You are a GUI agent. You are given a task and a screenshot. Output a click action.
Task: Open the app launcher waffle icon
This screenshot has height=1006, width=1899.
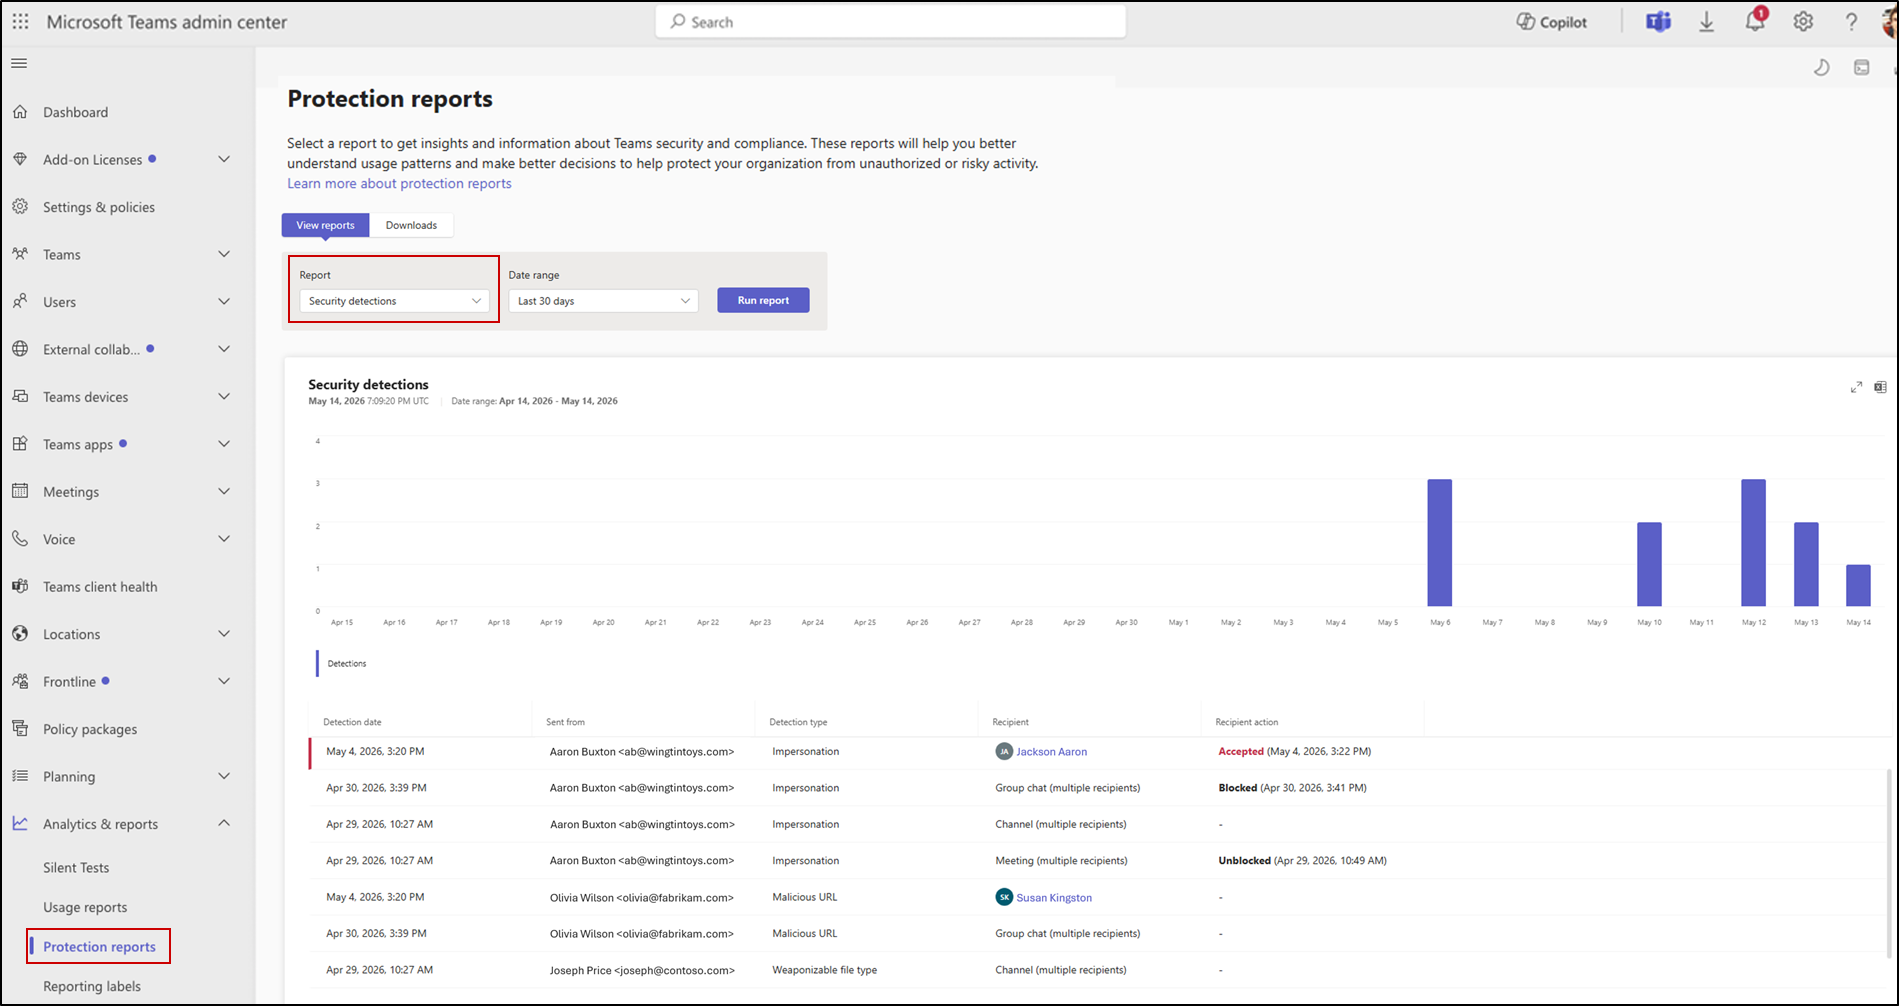20,21
